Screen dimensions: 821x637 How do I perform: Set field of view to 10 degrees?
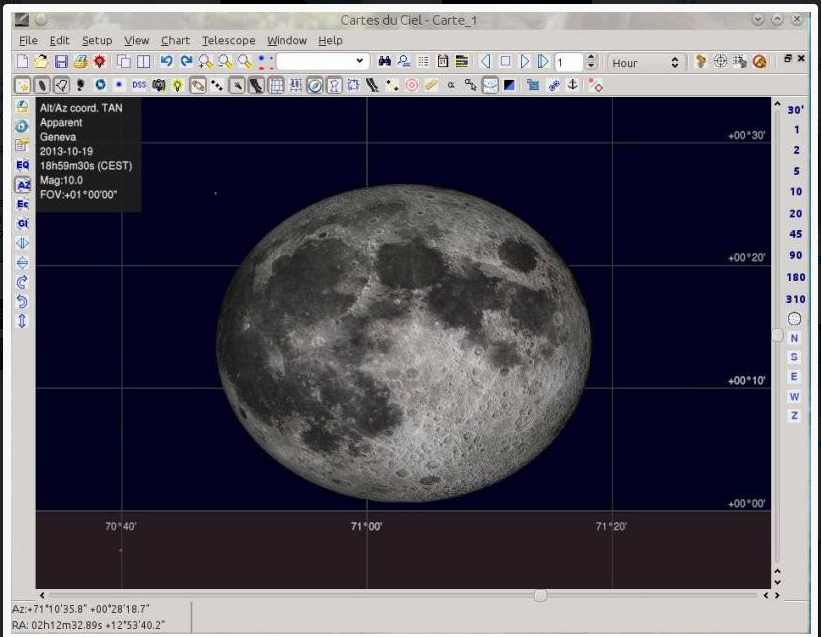click(795, 192)
